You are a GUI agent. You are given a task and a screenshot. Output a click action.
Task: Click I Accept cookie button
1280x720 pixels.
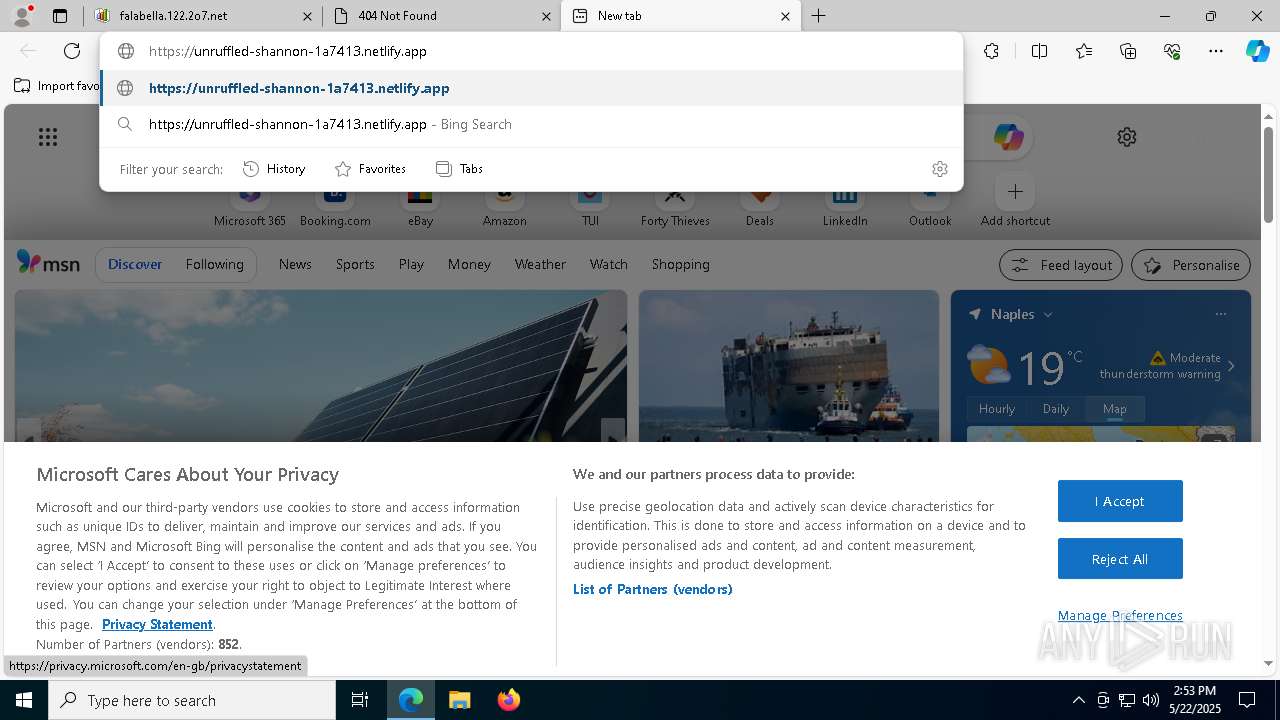coord(1120,501)
